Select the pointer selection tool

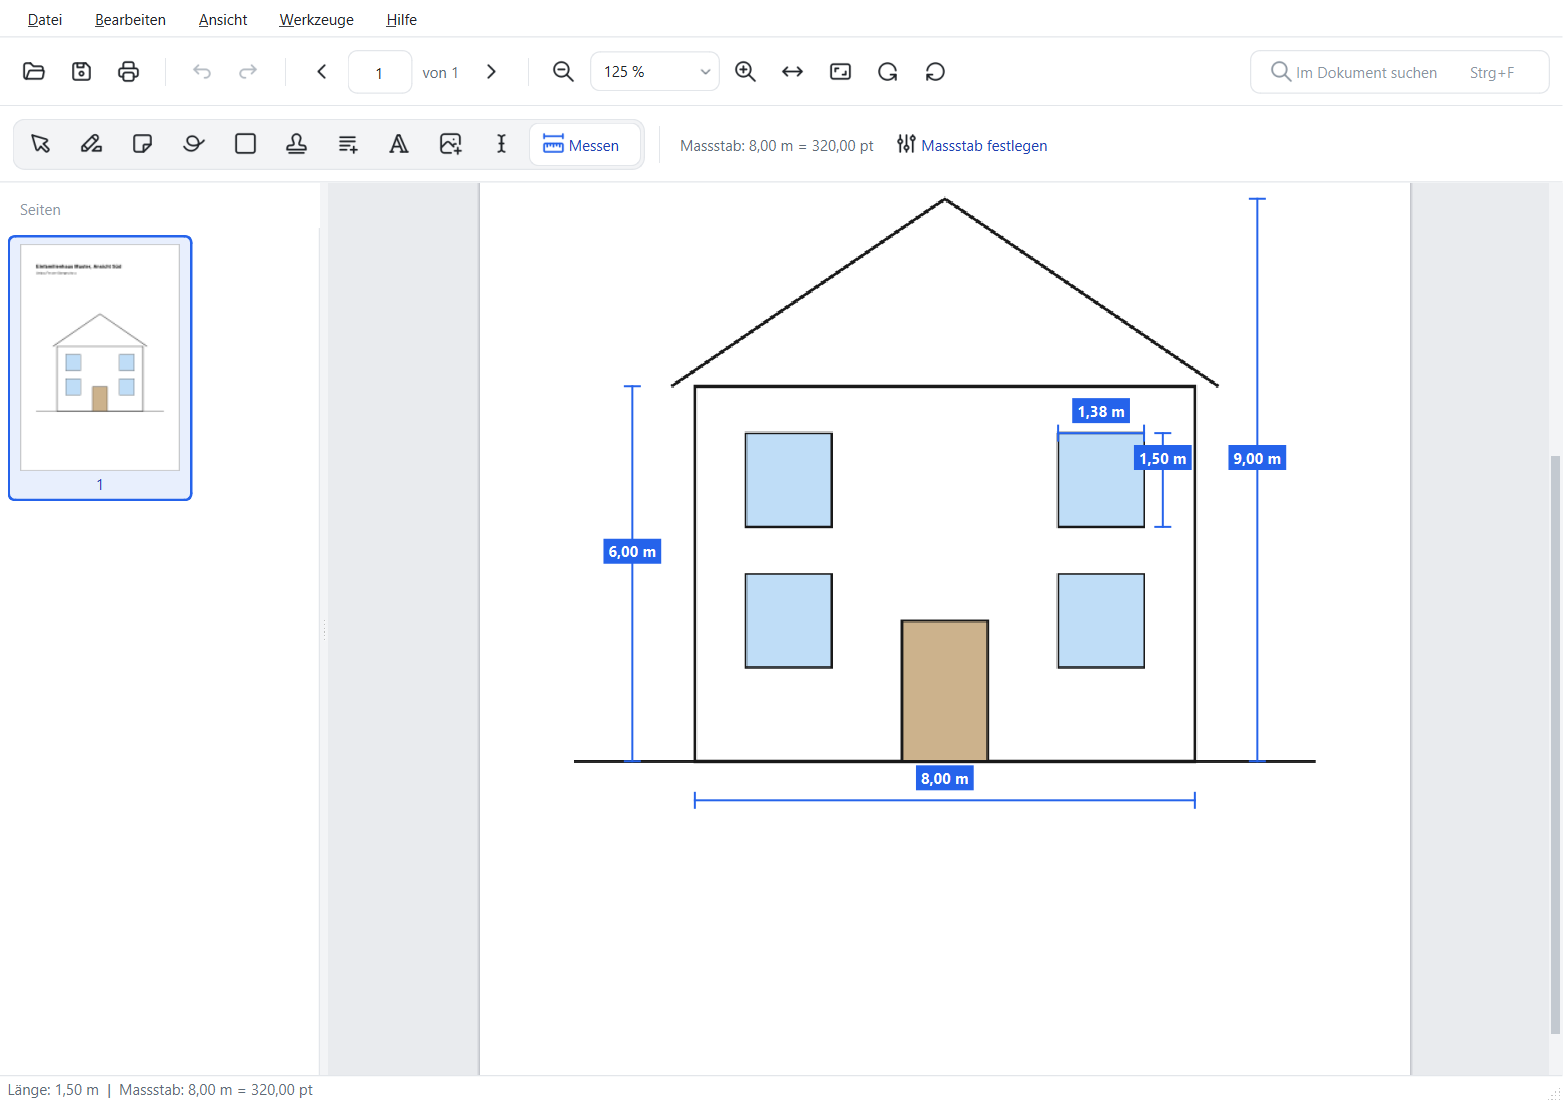(40, 144)
